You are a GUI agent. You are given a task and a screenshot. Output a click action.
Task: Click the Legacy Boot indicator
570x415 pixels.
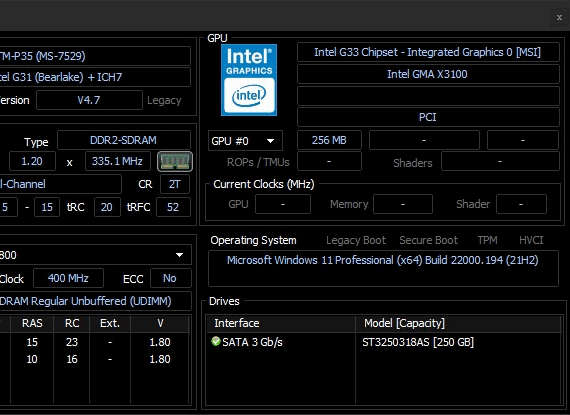[356, 240]
